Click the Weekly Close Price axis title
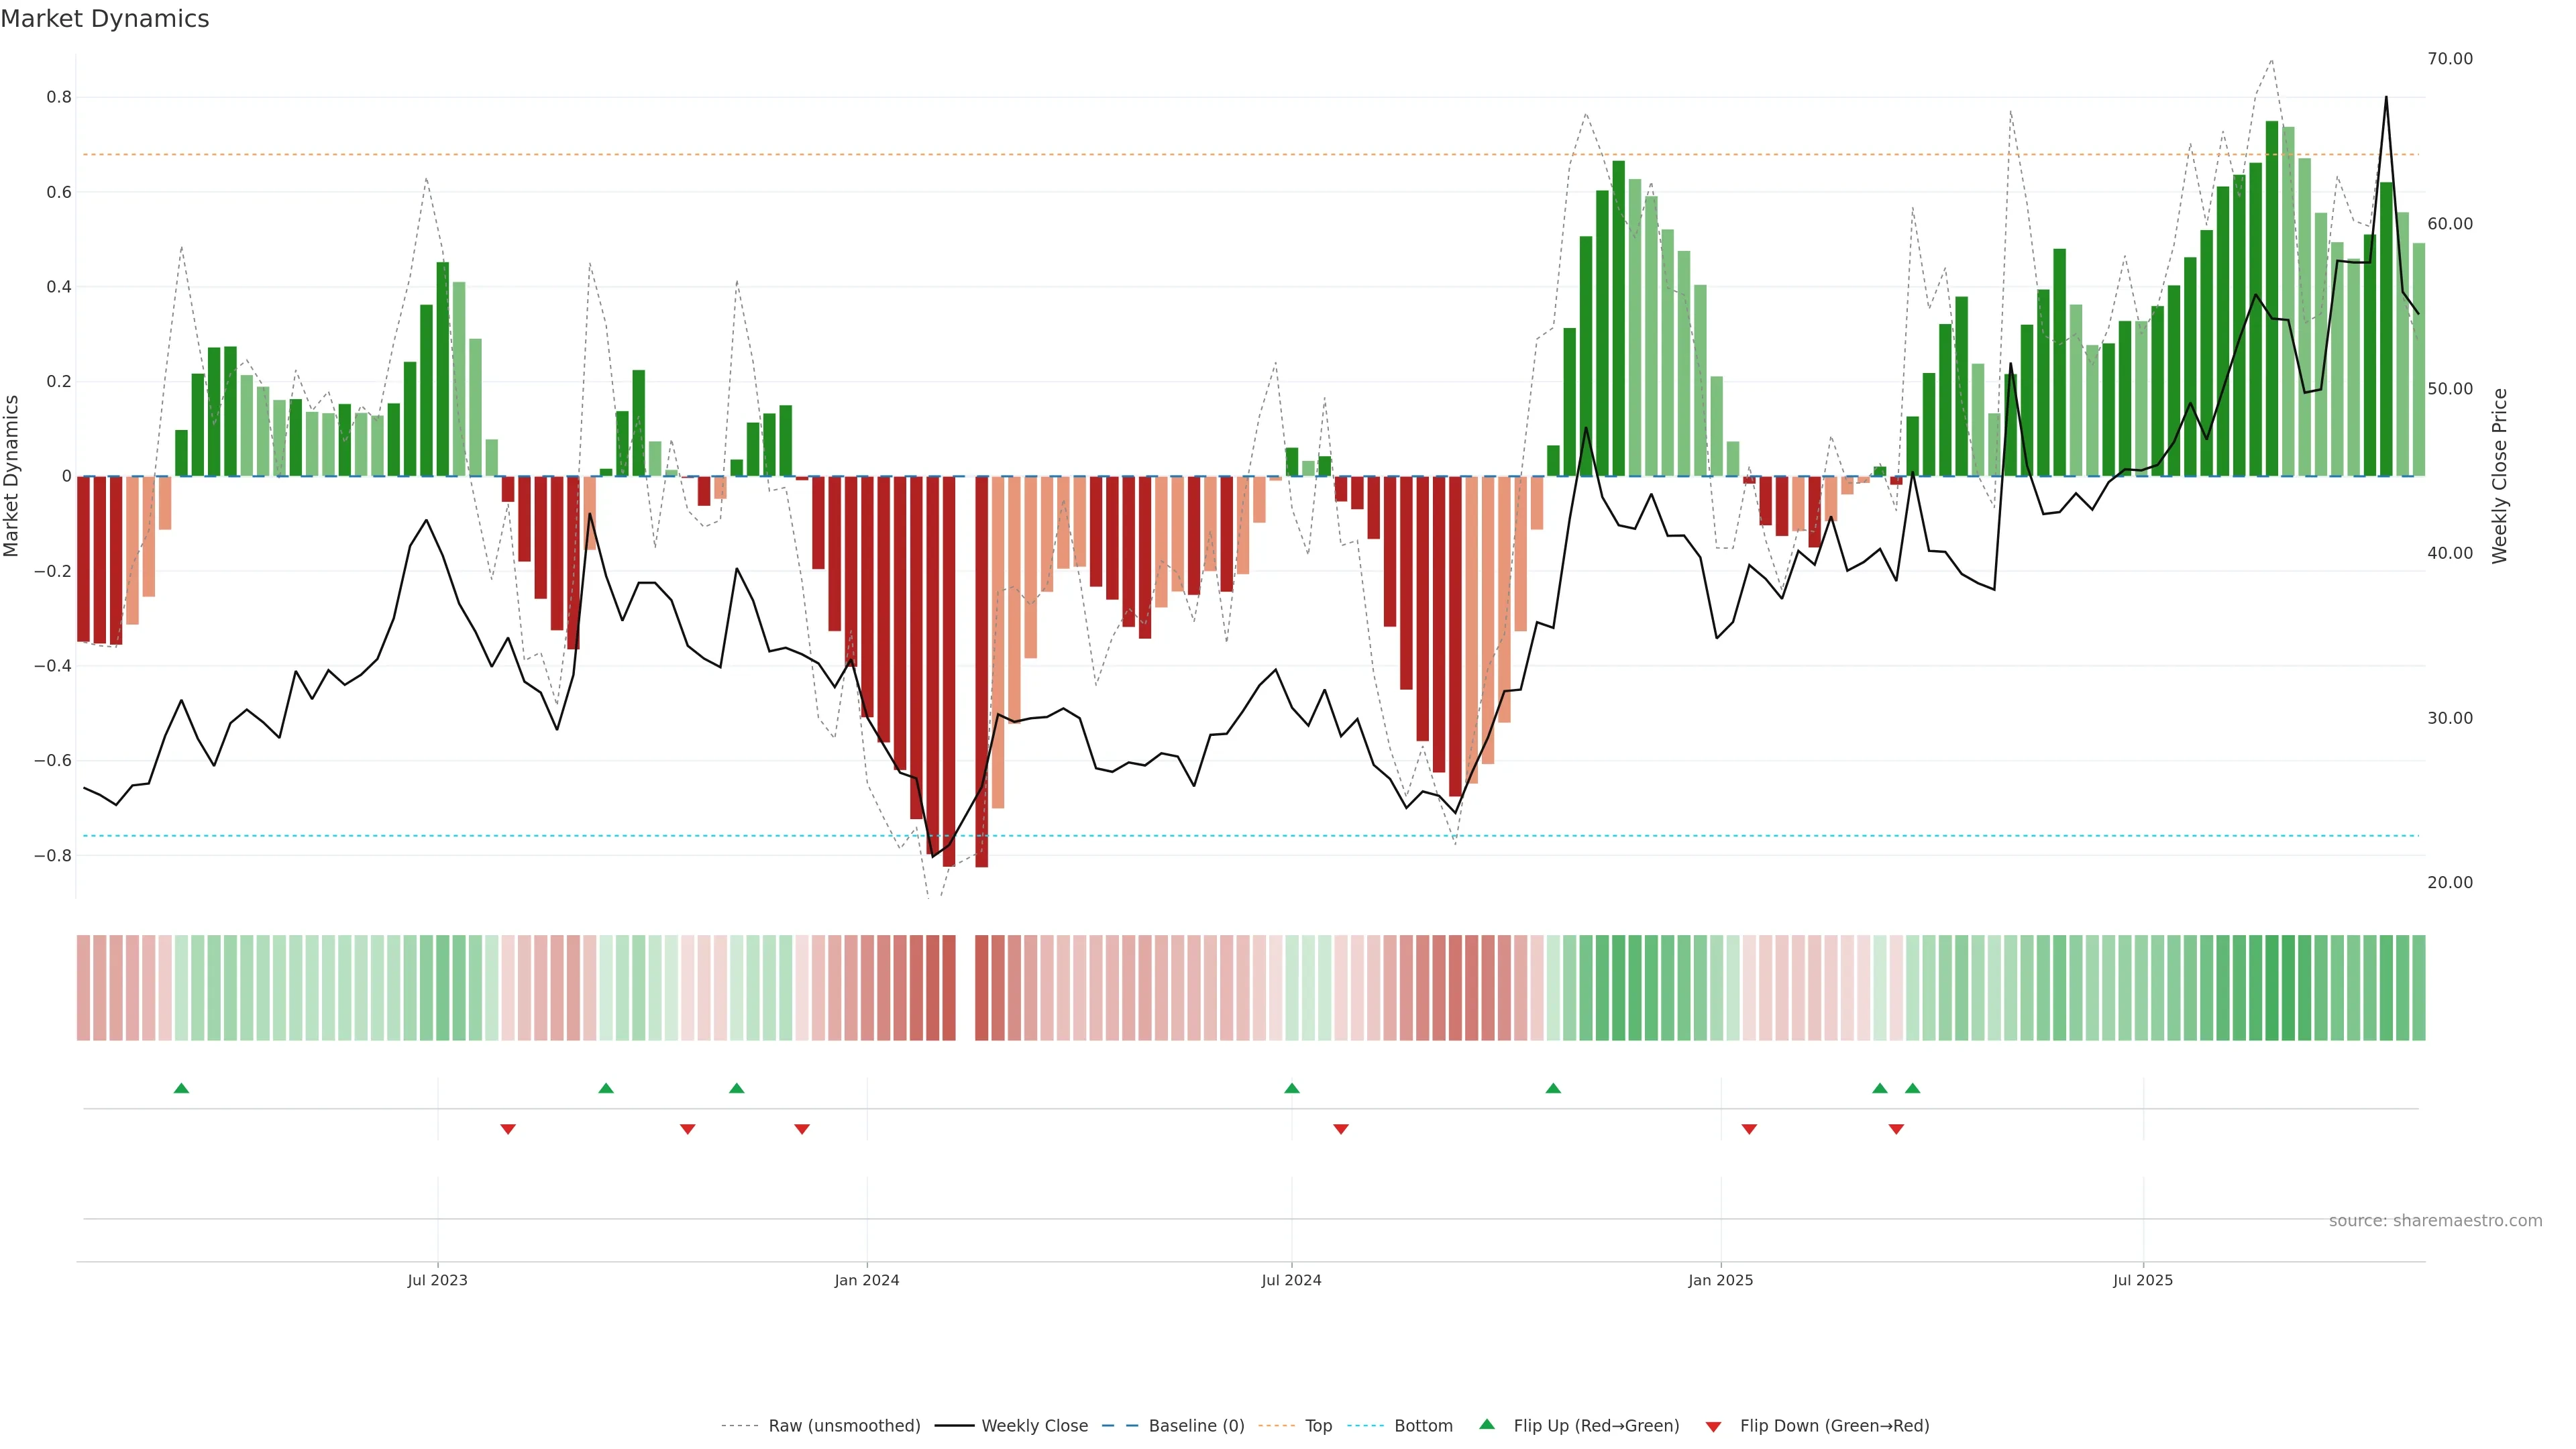Screen dimensions: 2576x1449 click(2499, 476)
